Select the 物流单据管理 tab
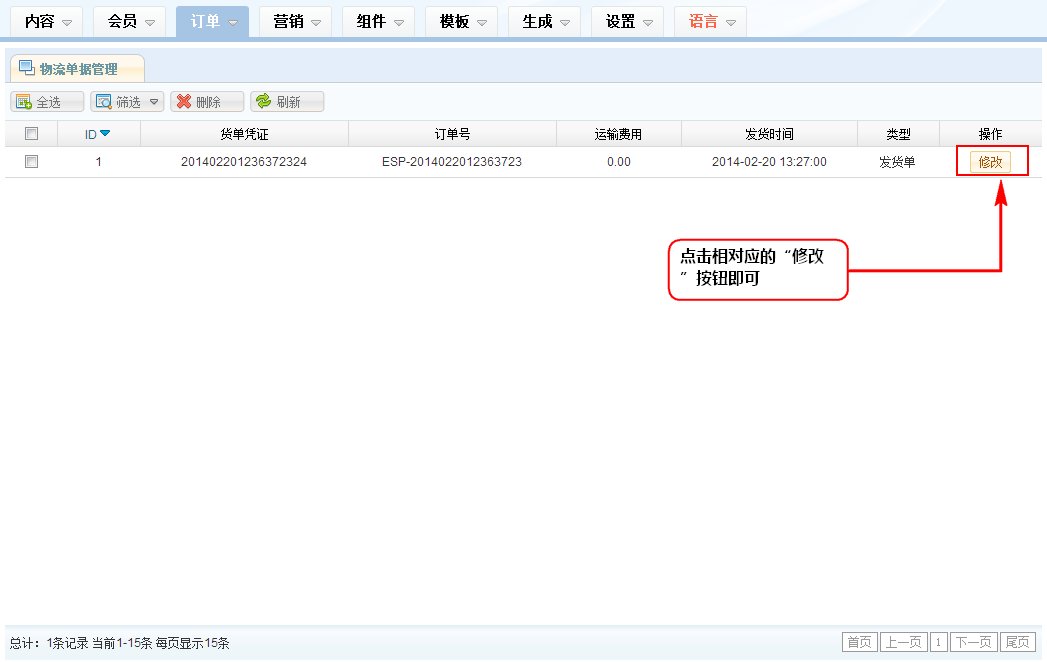 [78, 69]
